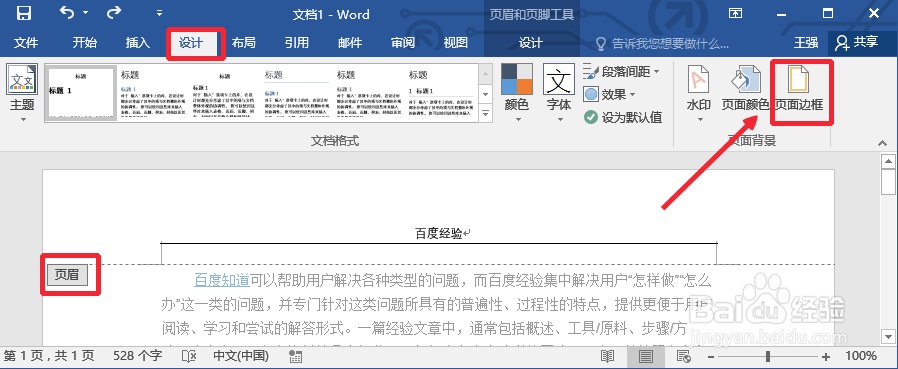Switch to the 开始 tab
This screenshot has height=369, width=898.
(84, 43)
